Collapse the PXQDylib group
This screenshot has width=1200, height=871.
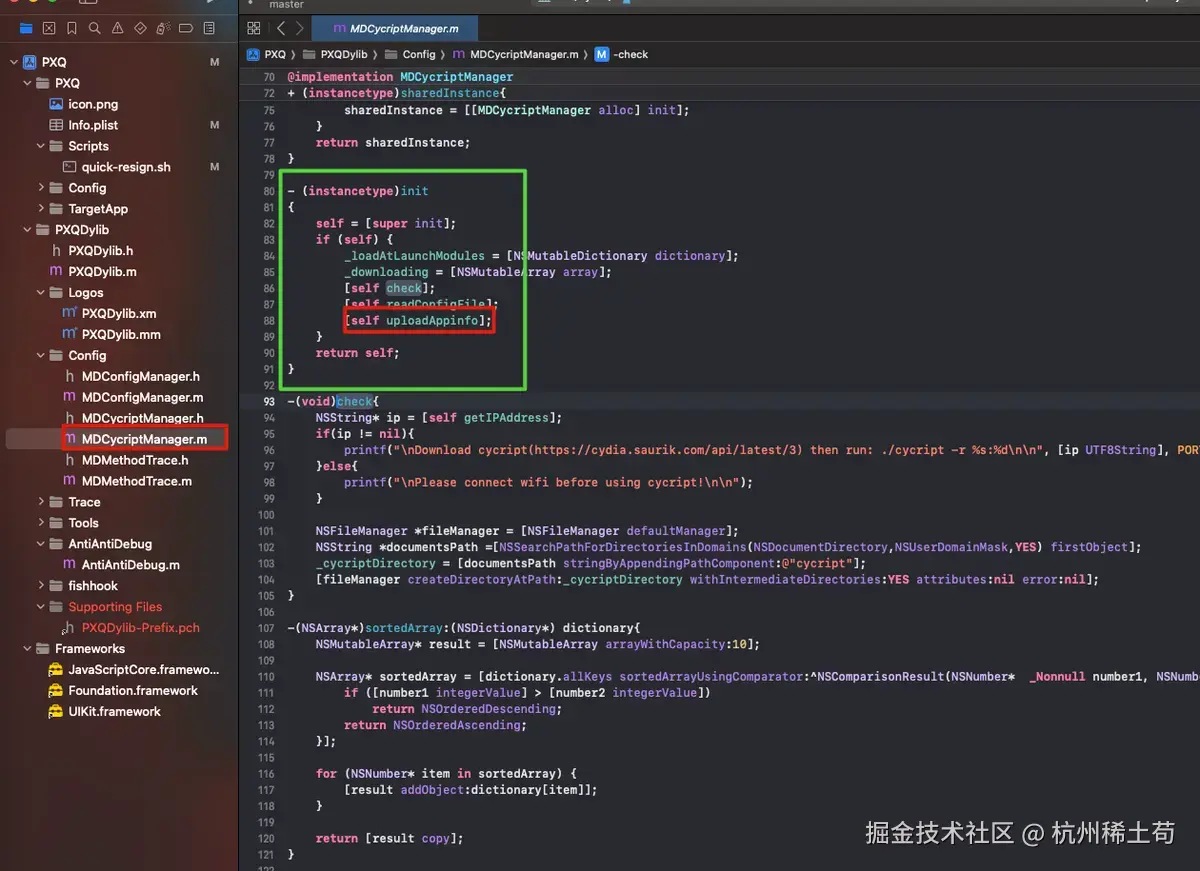(x=27, y=230)
